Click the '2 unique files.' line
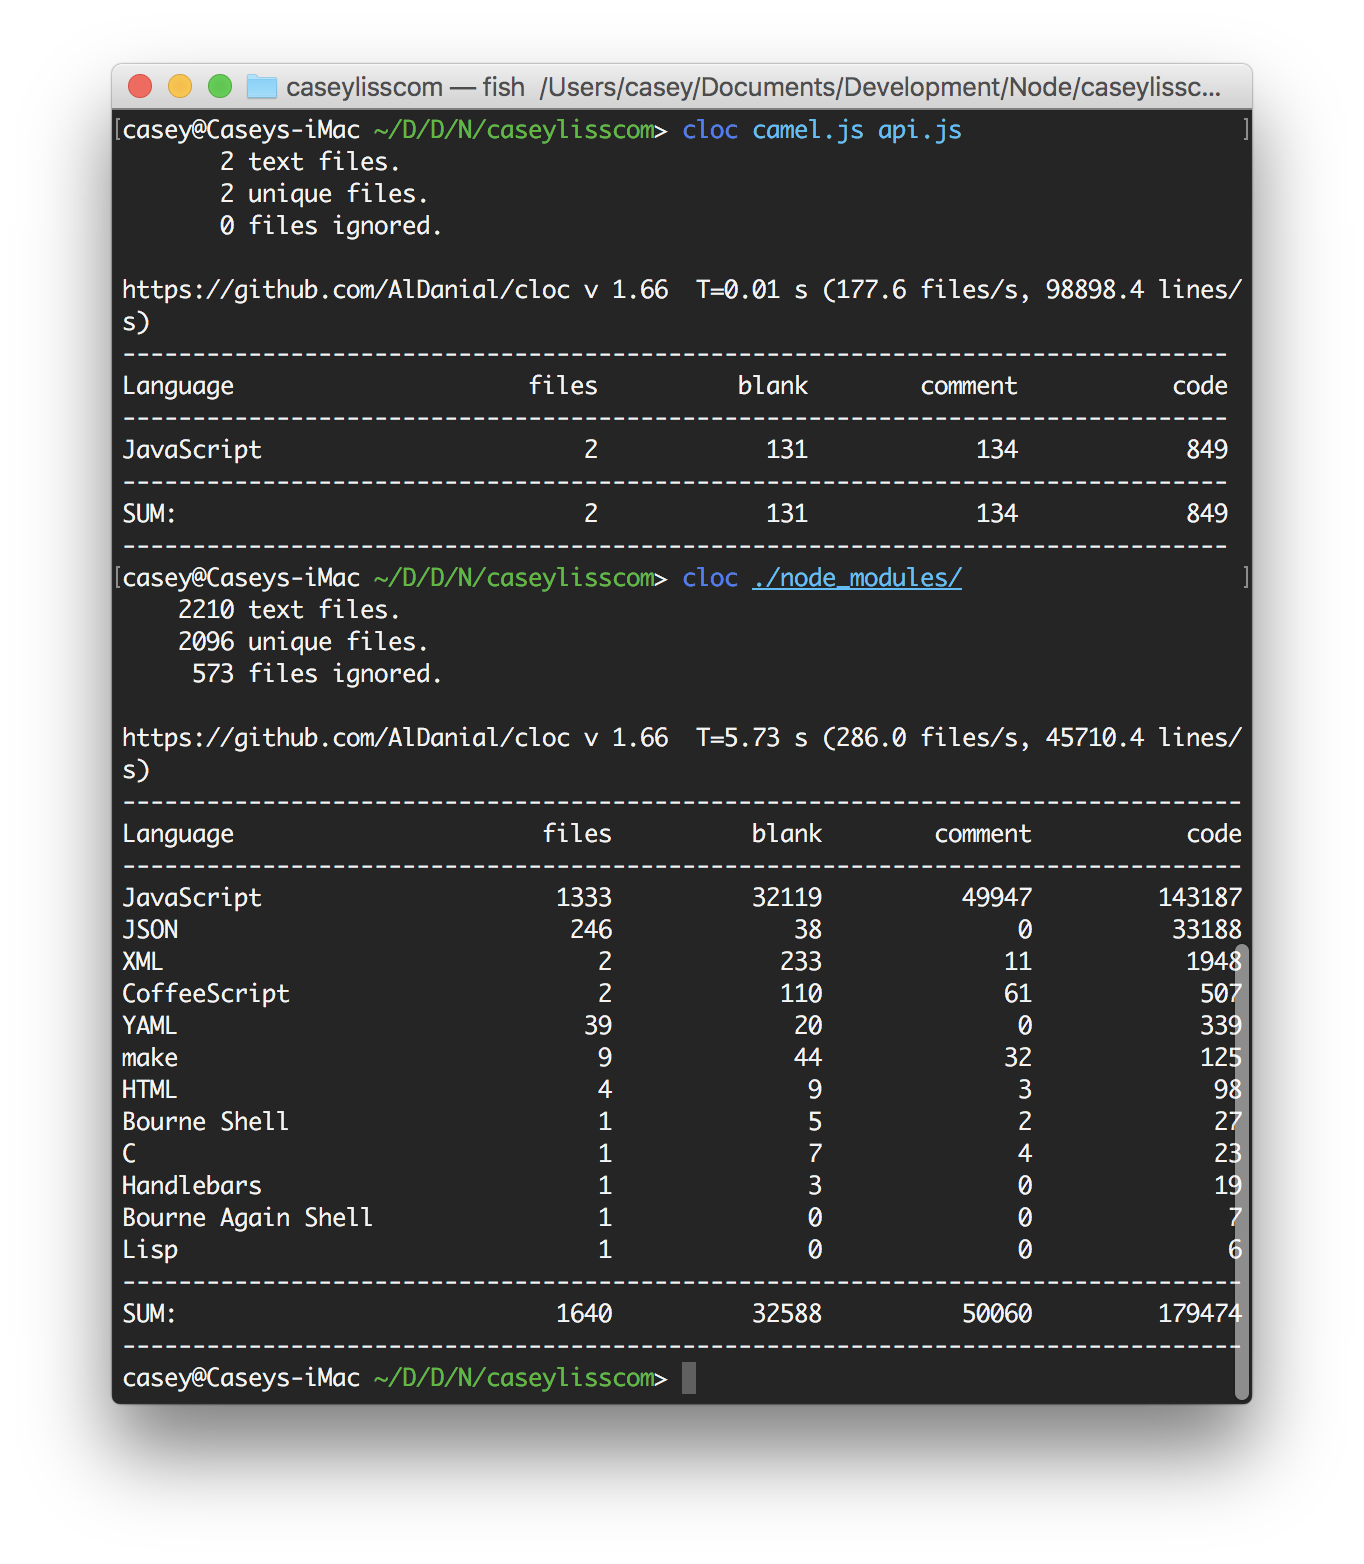1364x1564 pixels. point(324,194)
